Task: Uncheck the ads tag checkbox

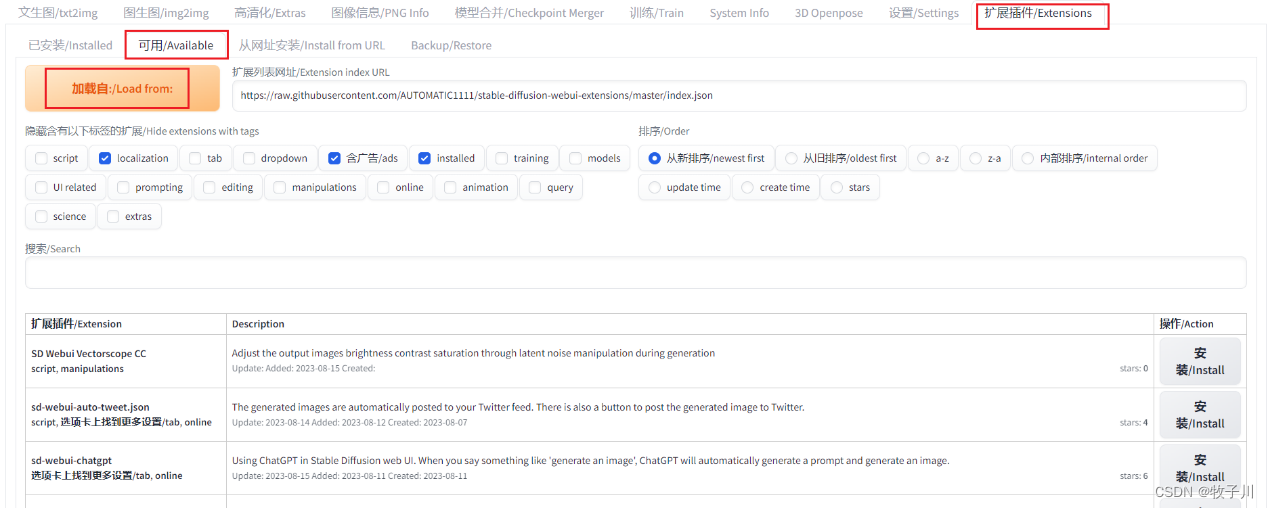Action: (x=335, y=158)
